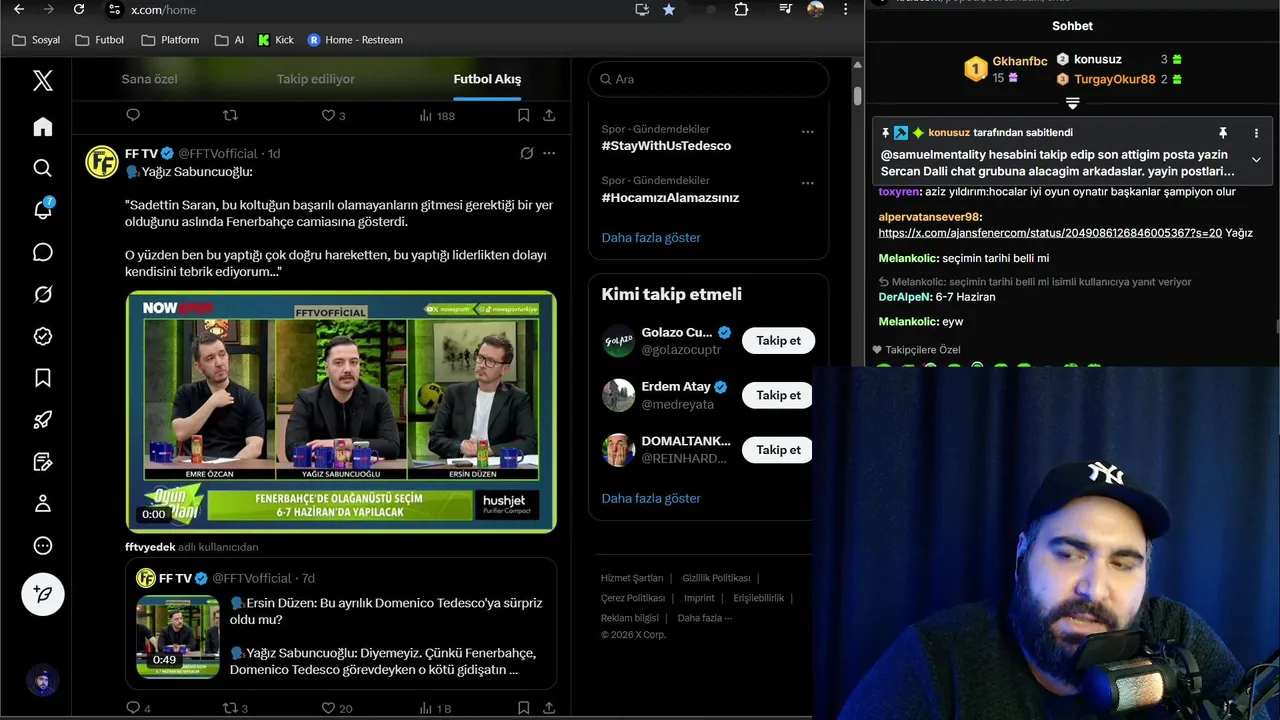Open ajansfenercom status link in chat
1280x720 pixels.
pos(1050,233)
